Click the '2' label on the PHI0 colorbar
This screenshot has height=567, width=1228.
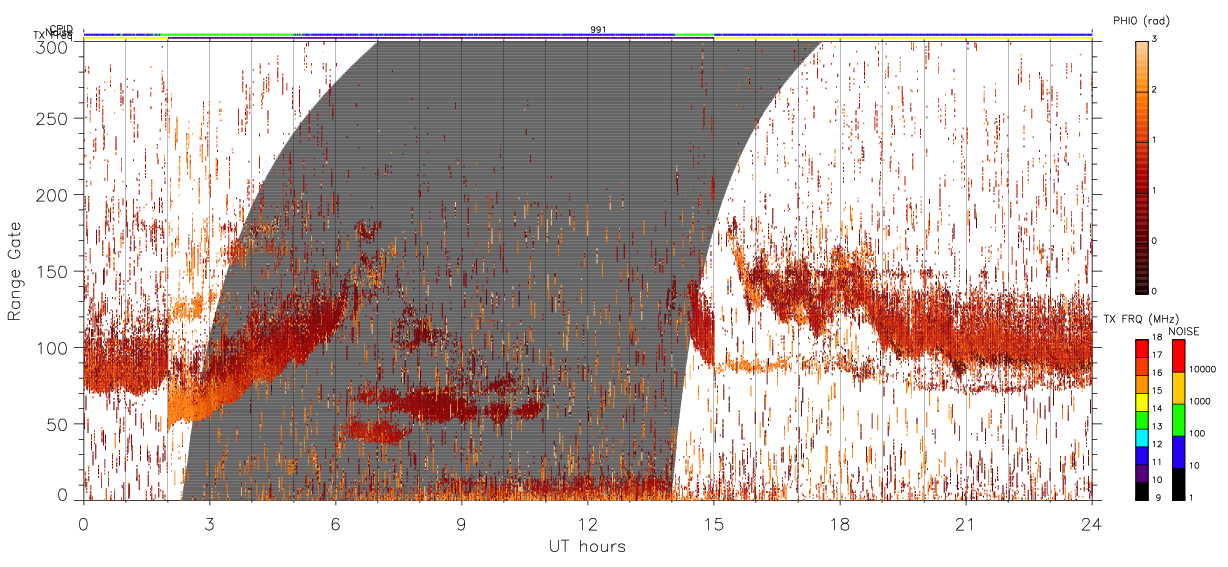pyautogui.click(x=1155, y=91)
